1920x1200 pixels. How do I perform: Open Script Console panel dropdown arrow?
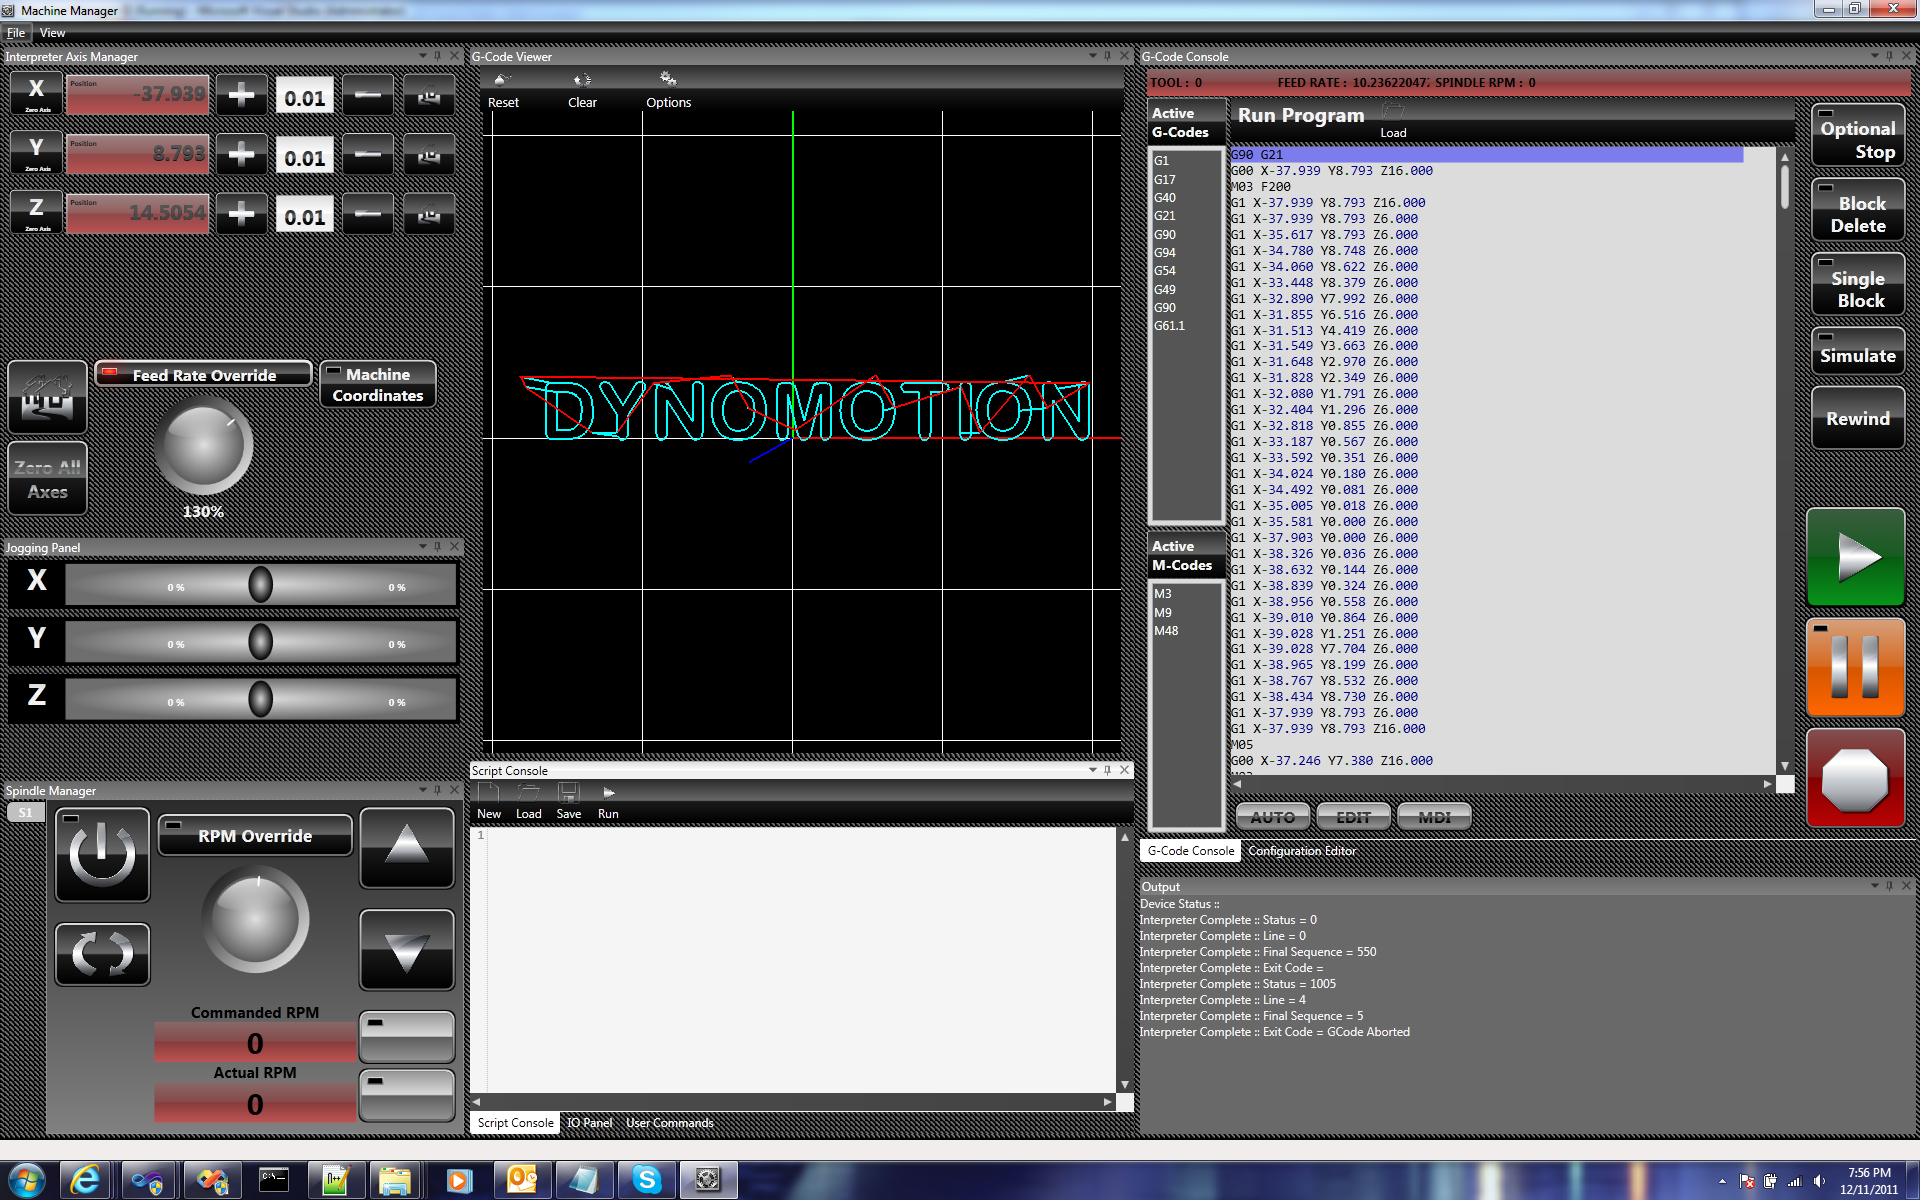point(1092,770)
